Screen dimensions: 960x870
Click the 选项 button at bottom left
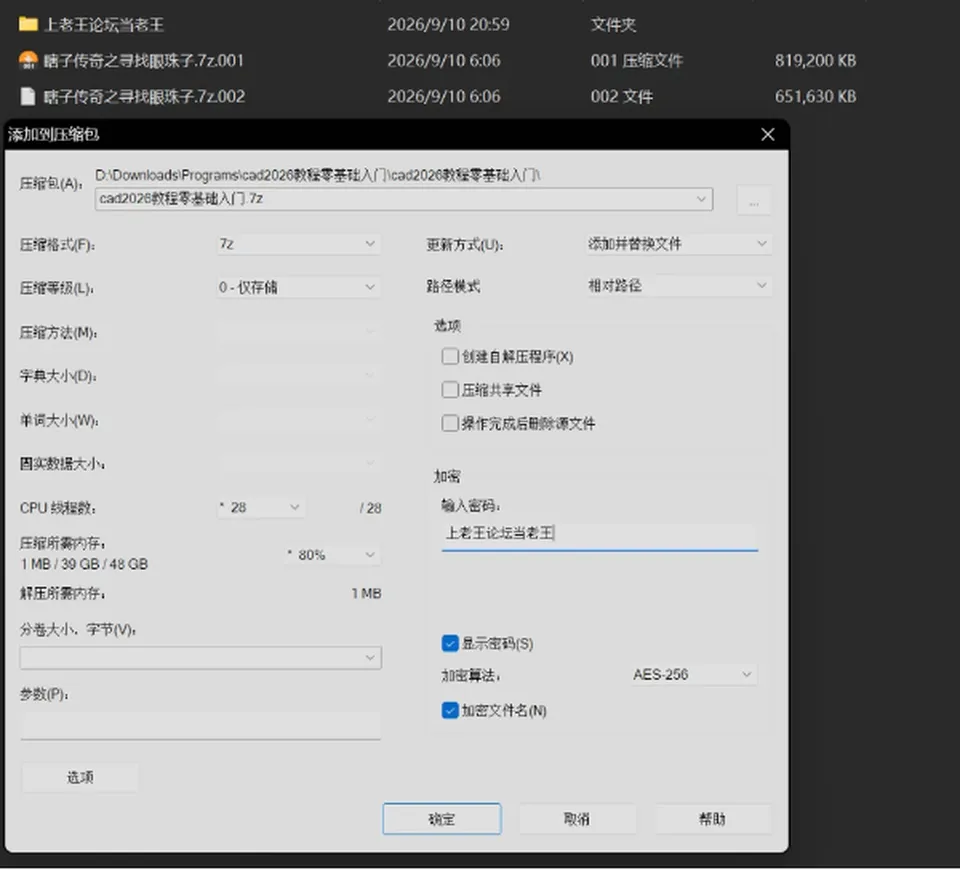[80, 778]
